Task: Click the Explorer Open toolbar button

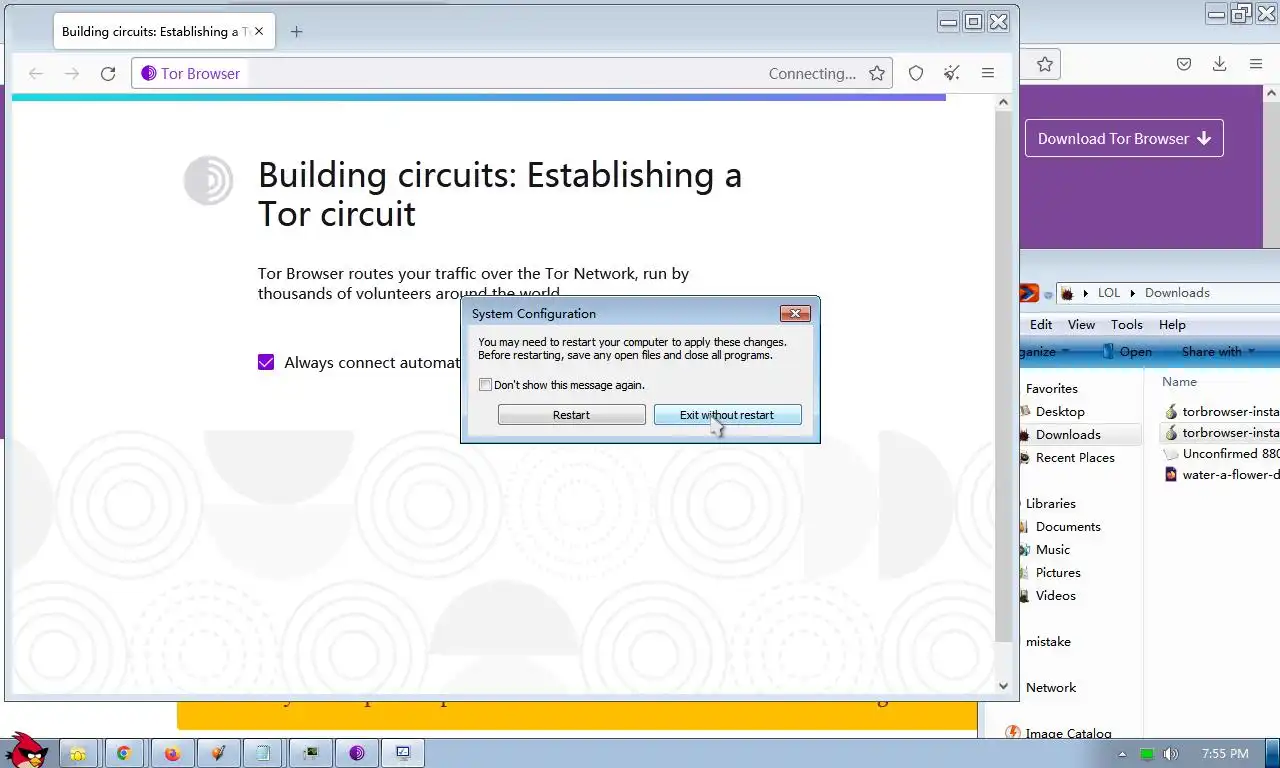Action: click(x=1126, y=352)
